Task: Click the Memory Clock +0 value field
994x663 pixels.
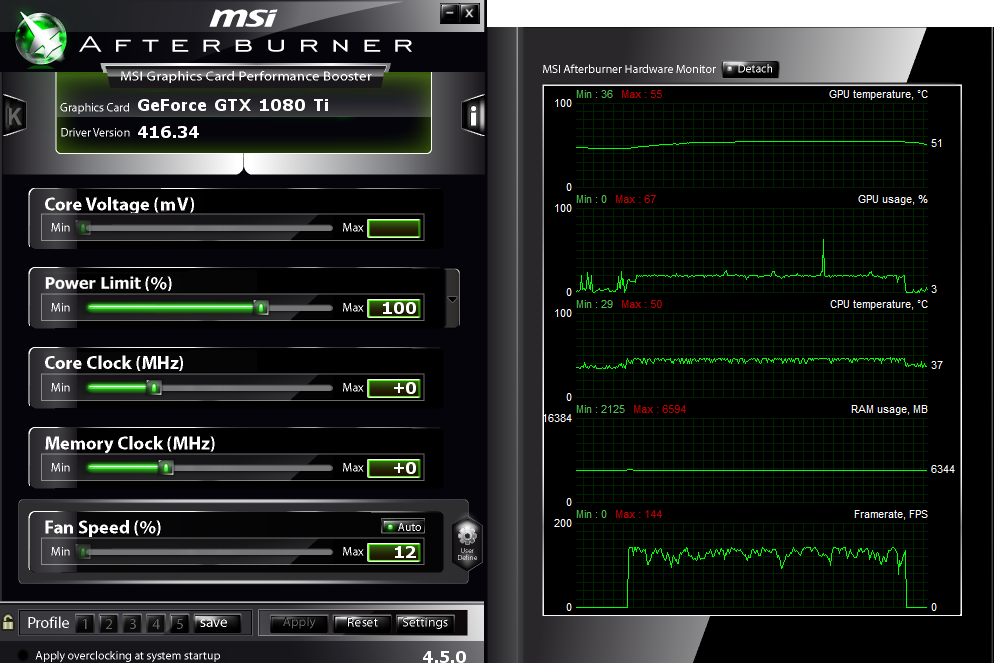Action: [x=394, y=468]
